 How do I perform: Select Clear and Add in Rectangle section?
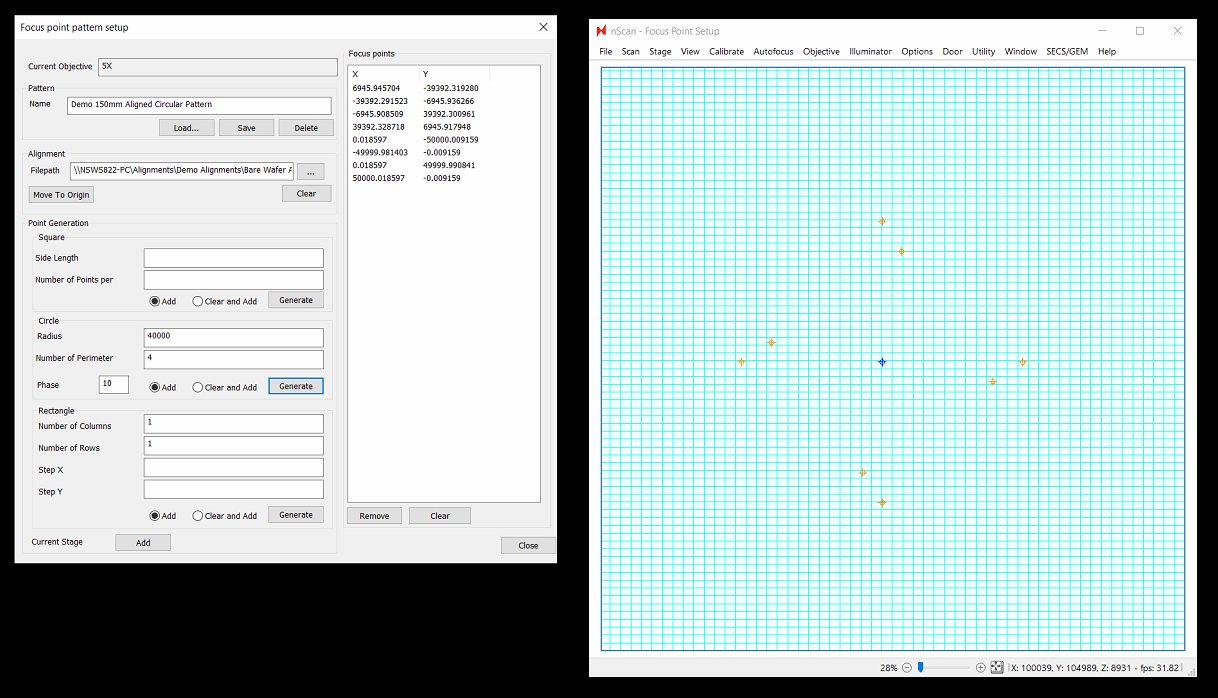click(x=198, y=516)
